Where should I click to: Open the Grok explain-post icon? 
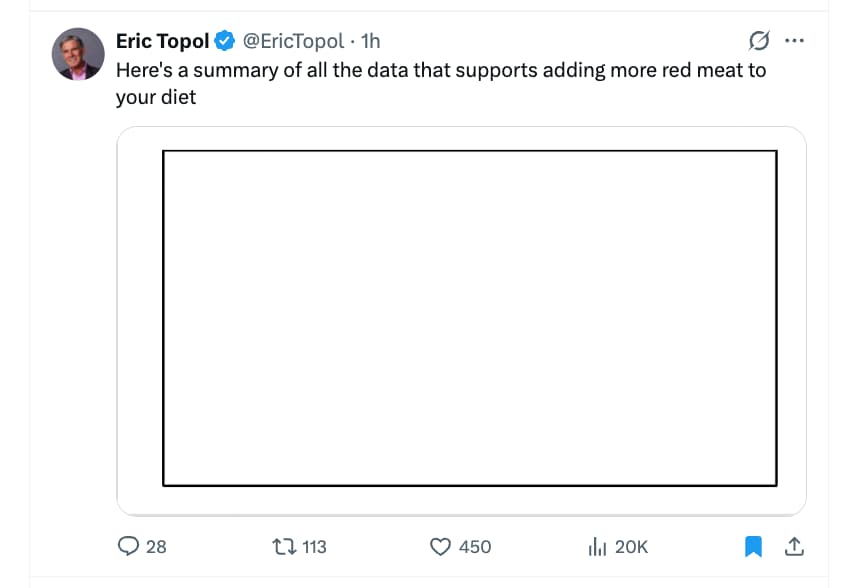tap(759, 41)
